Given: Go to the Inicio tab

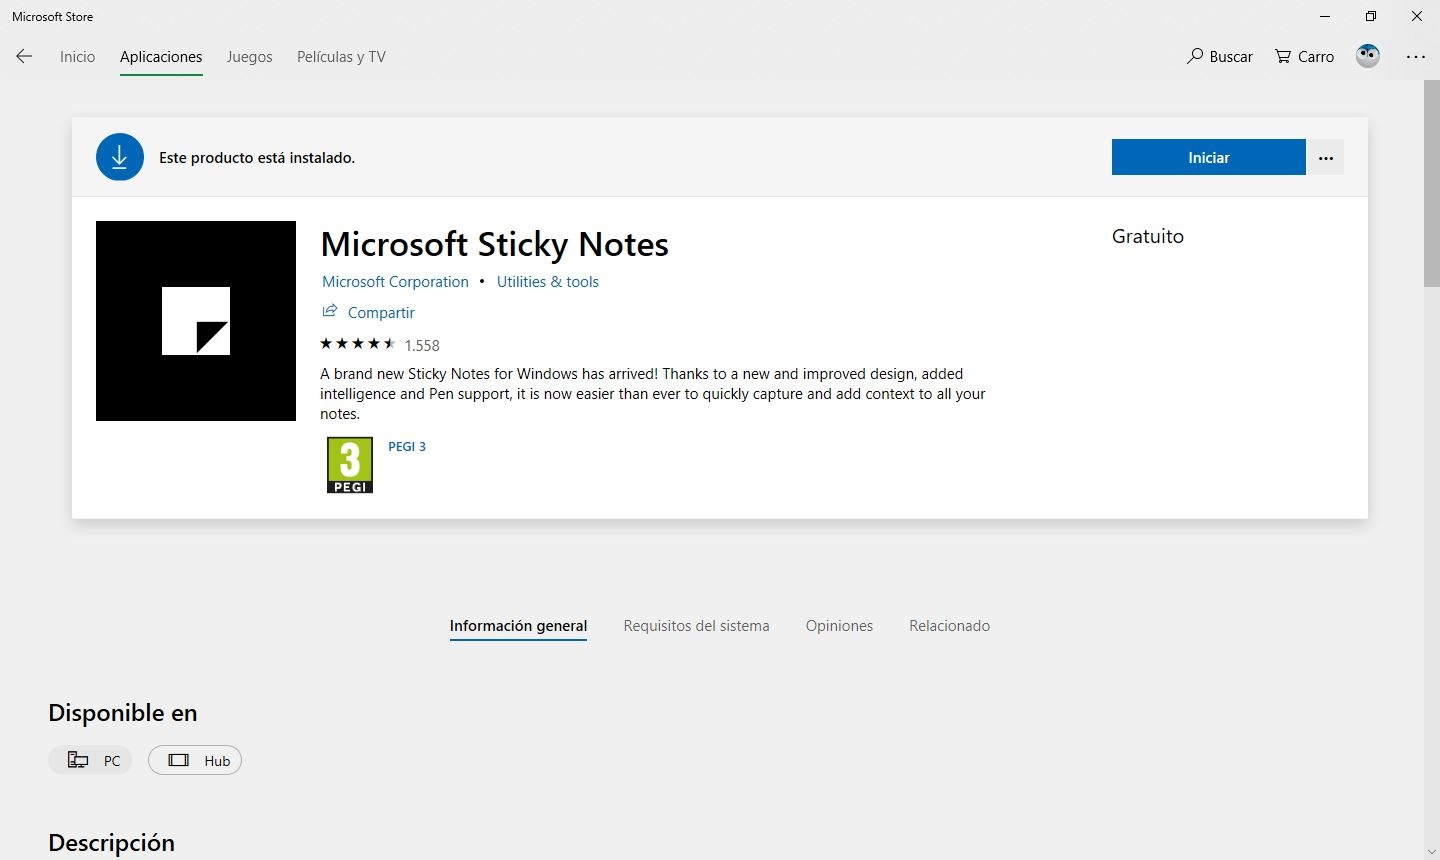Looking at the screenshot, I should 77,57.
